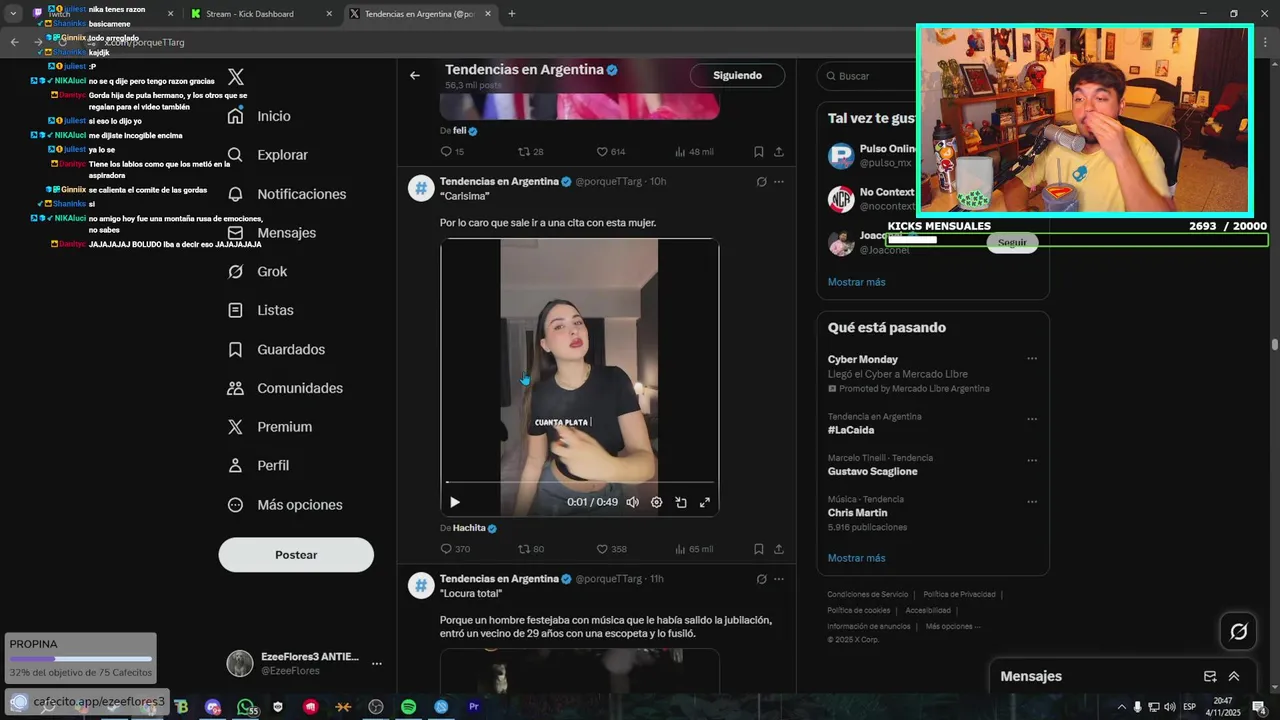The height and width of the screenshot is (720, 1280).
Task: Play the Carísima video
Action: (455, 502)
